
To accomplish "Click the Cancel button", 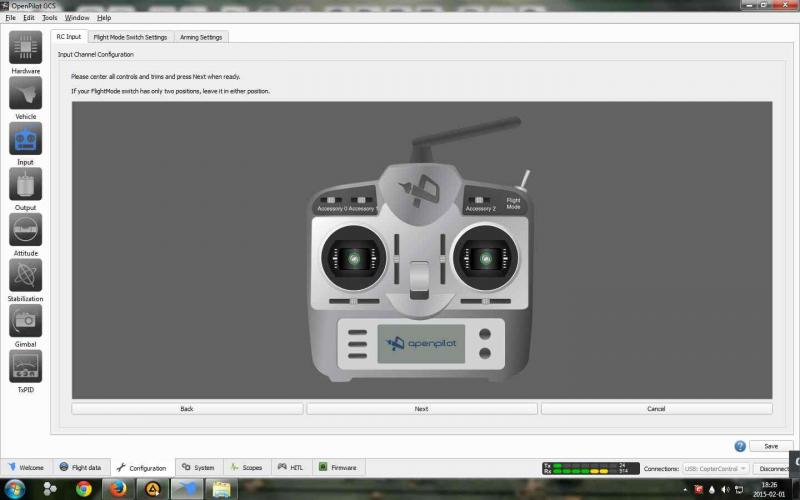I will (656, 409).
